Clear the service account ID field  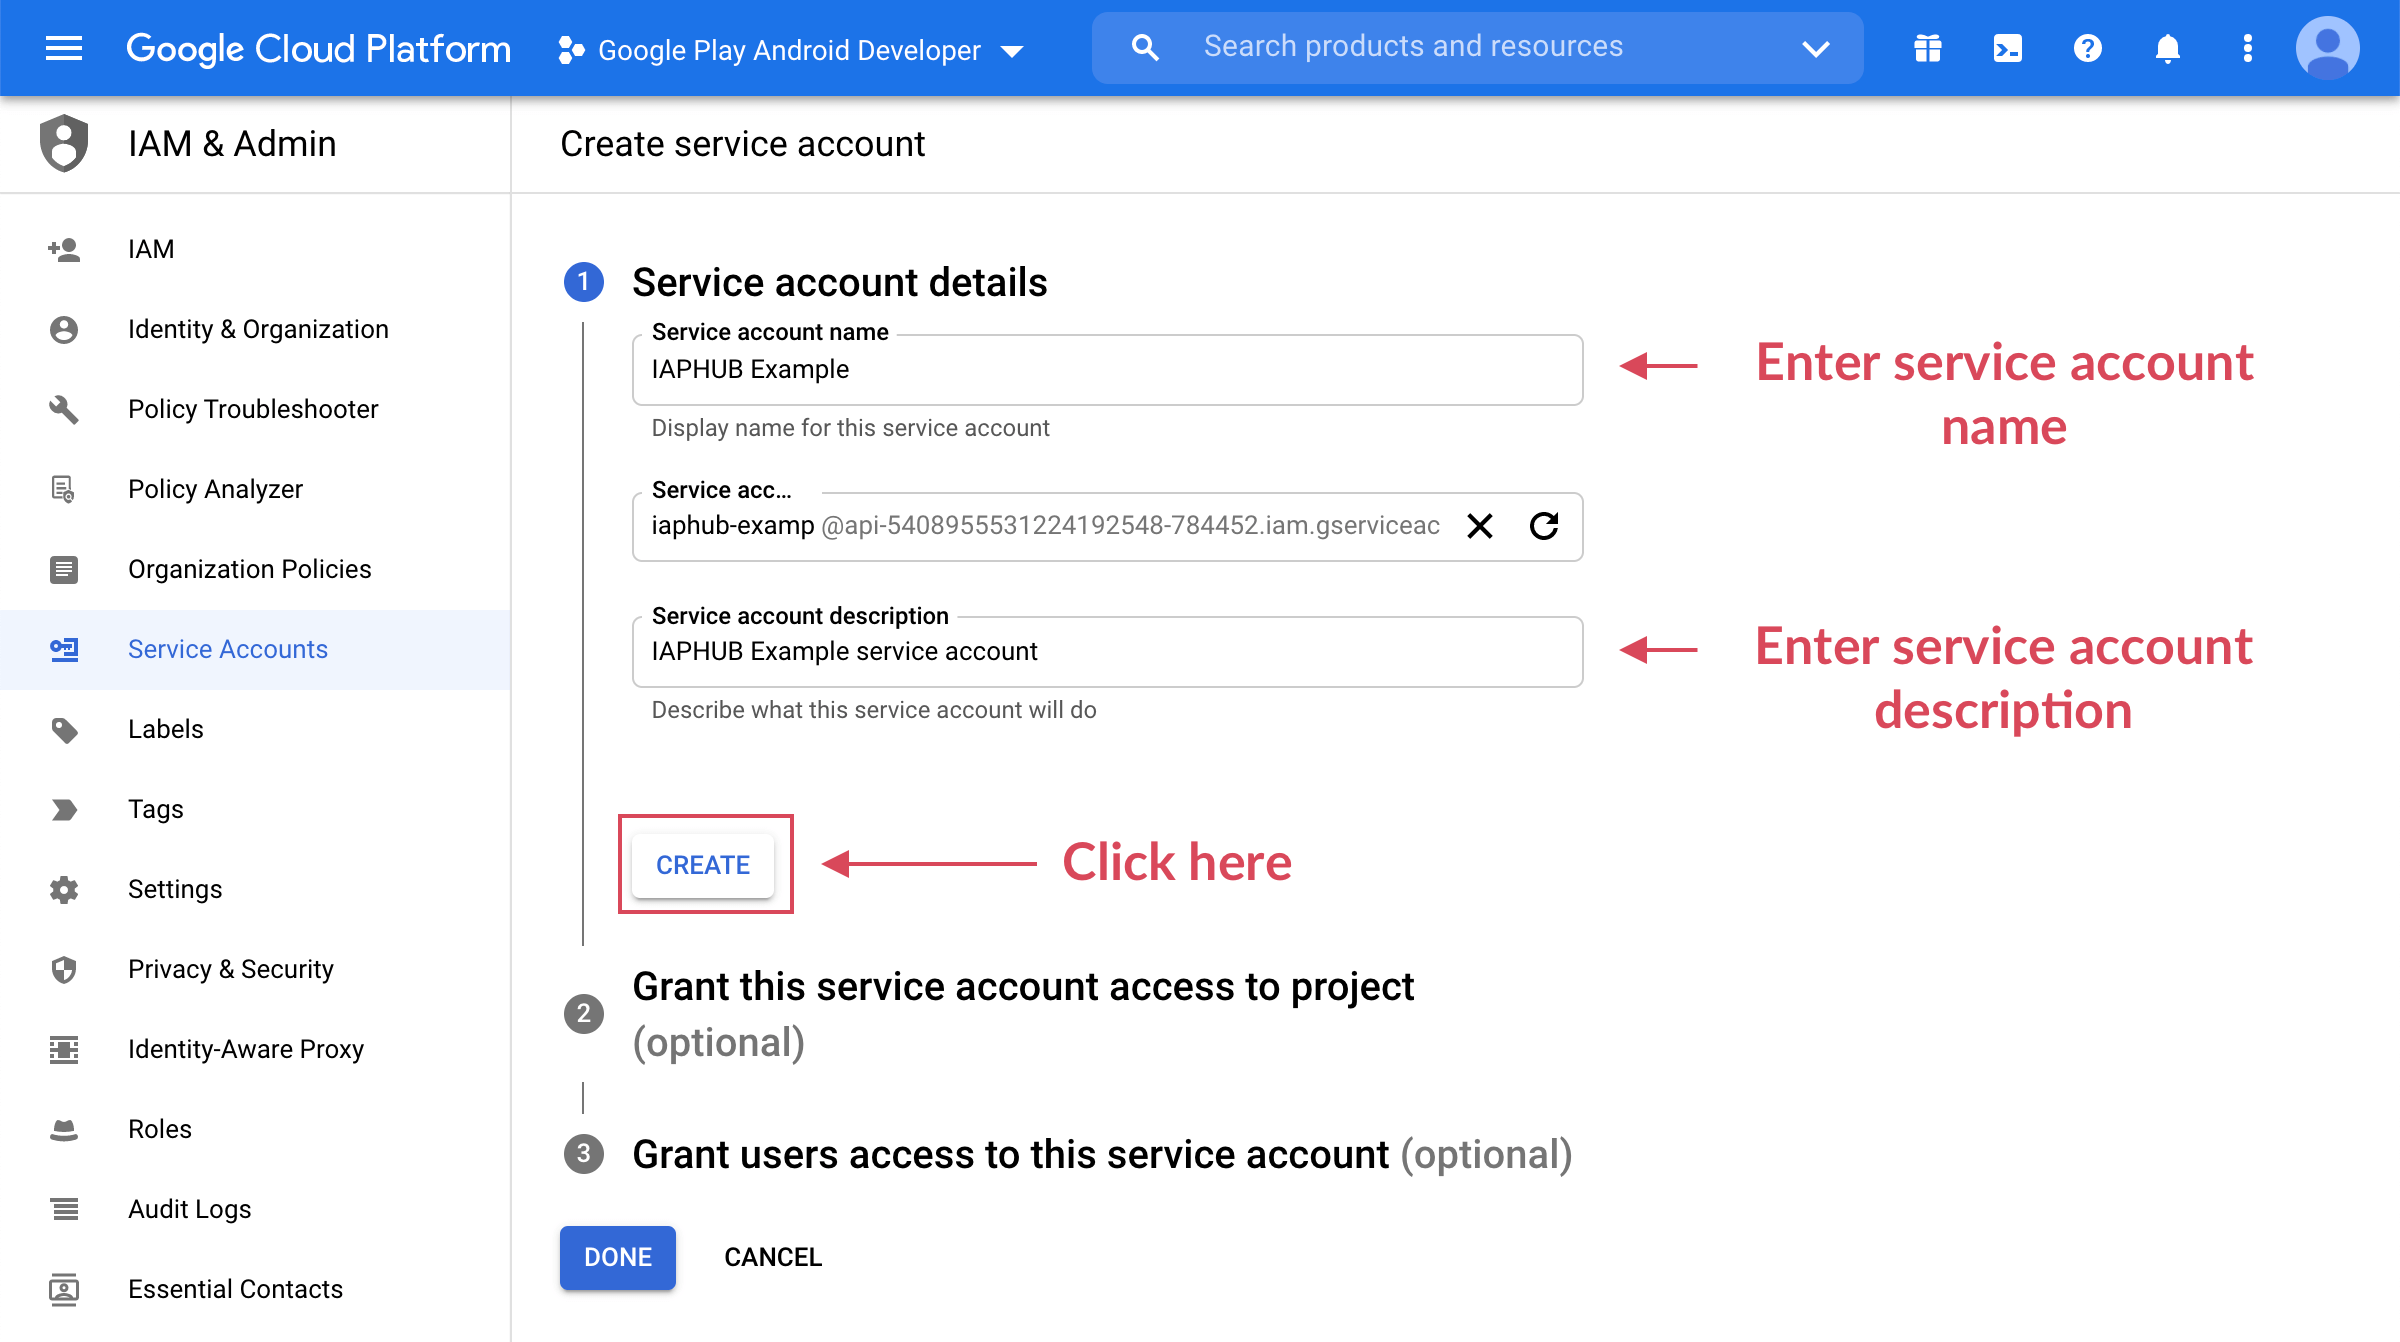coord(1480,526)
